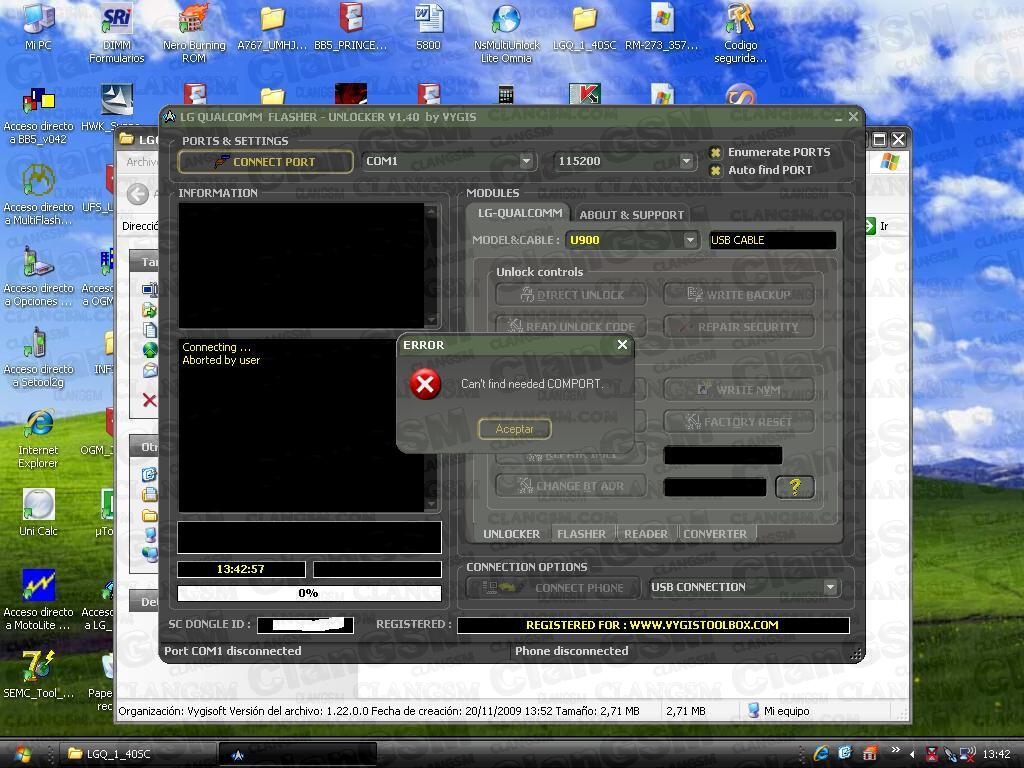
Task: Click the red error icon in dialog
Action: coord(425,384)
